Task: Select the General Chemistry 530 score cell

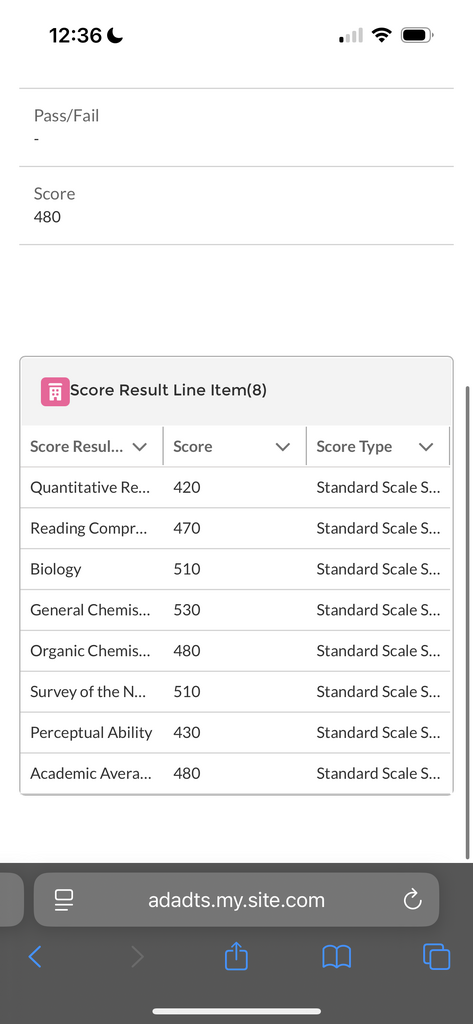Action: 187,609
